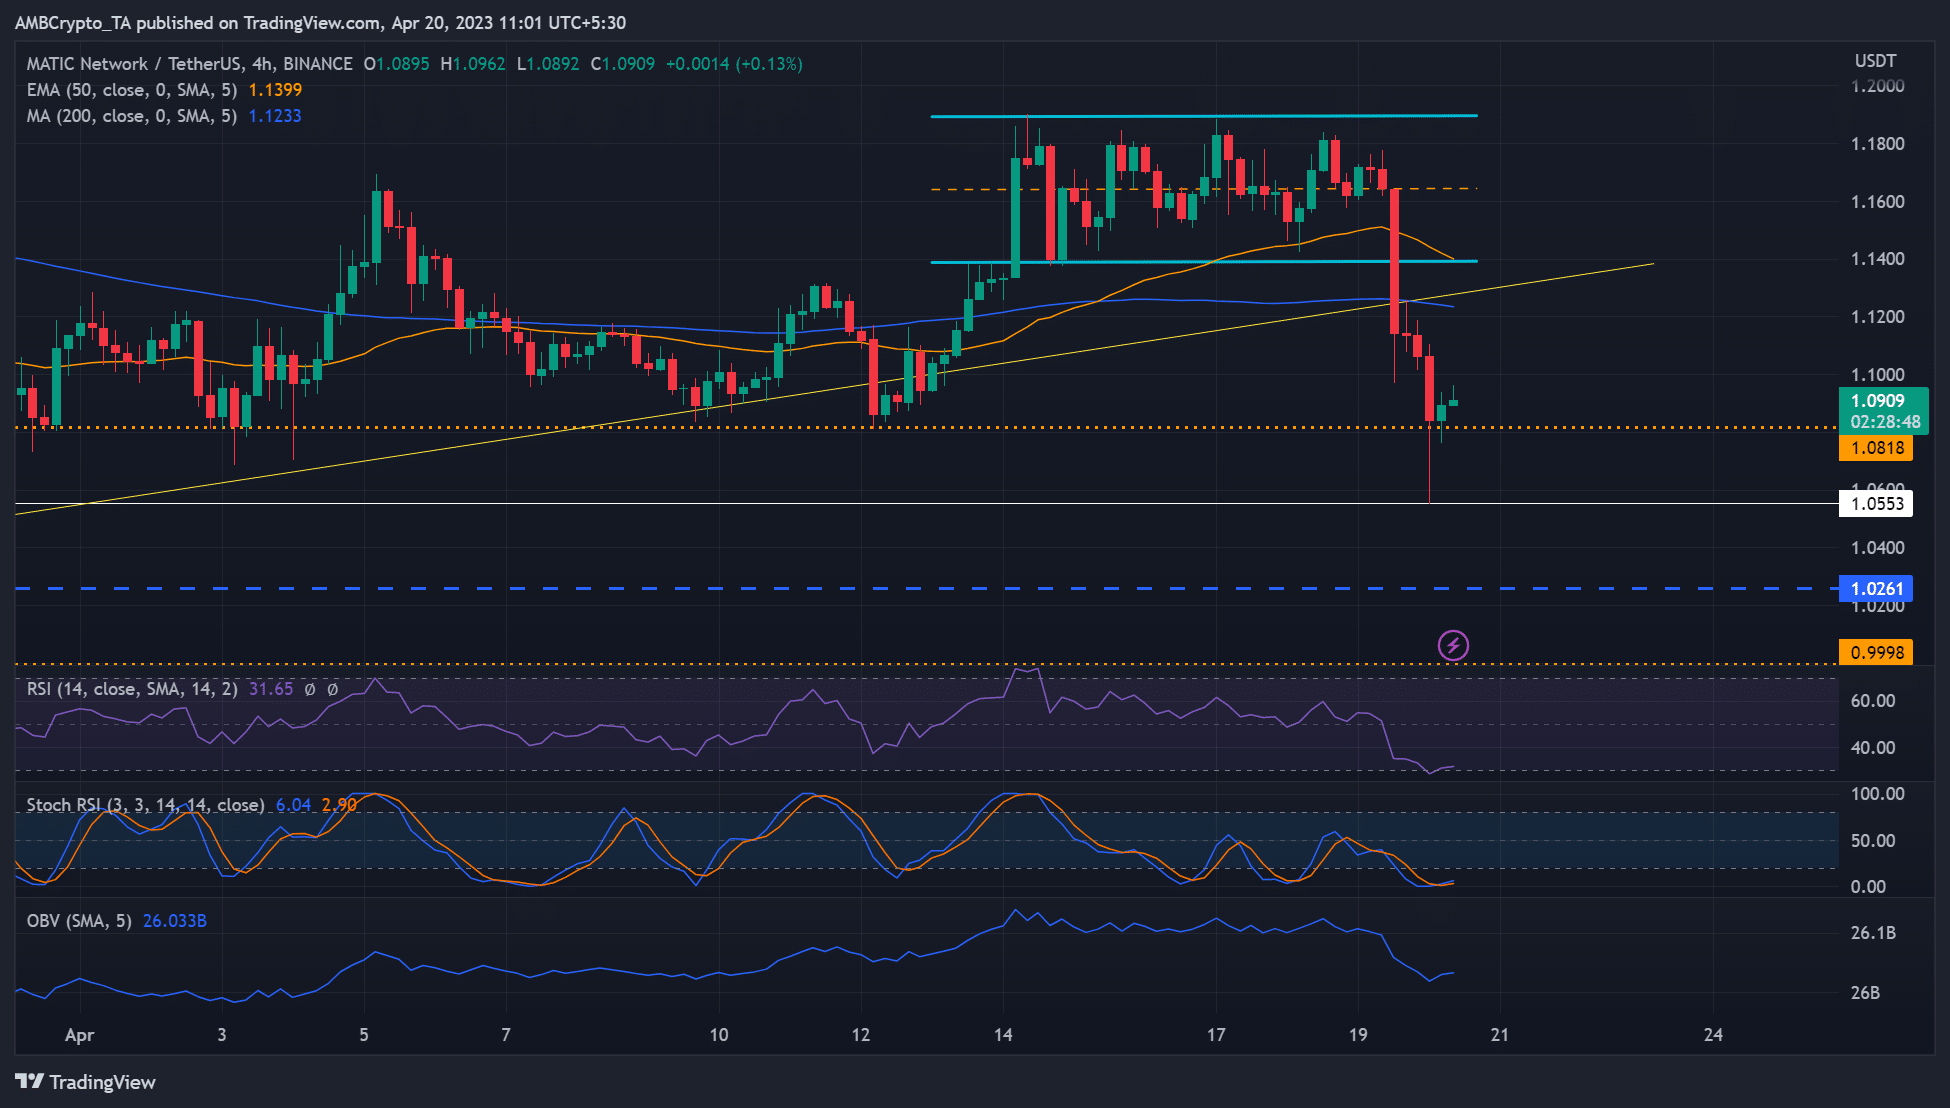
Task: Click the MA 200 value 1.1233
Action: [x=275, y=116]
